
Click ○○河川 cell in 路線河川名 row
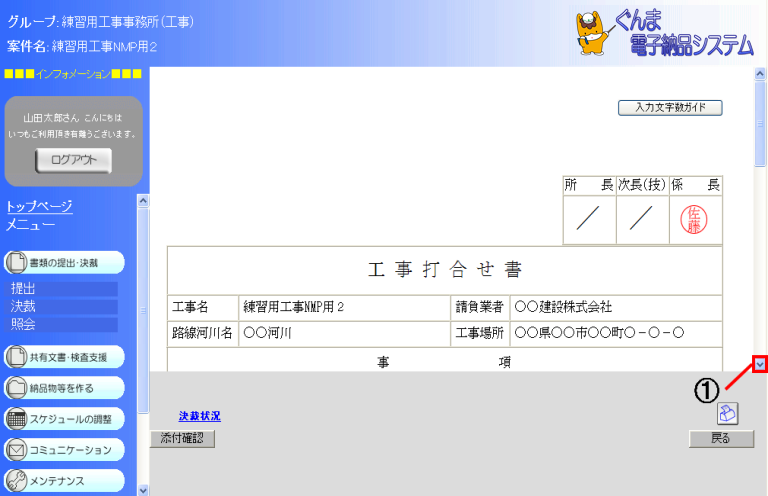pos(344,333)
